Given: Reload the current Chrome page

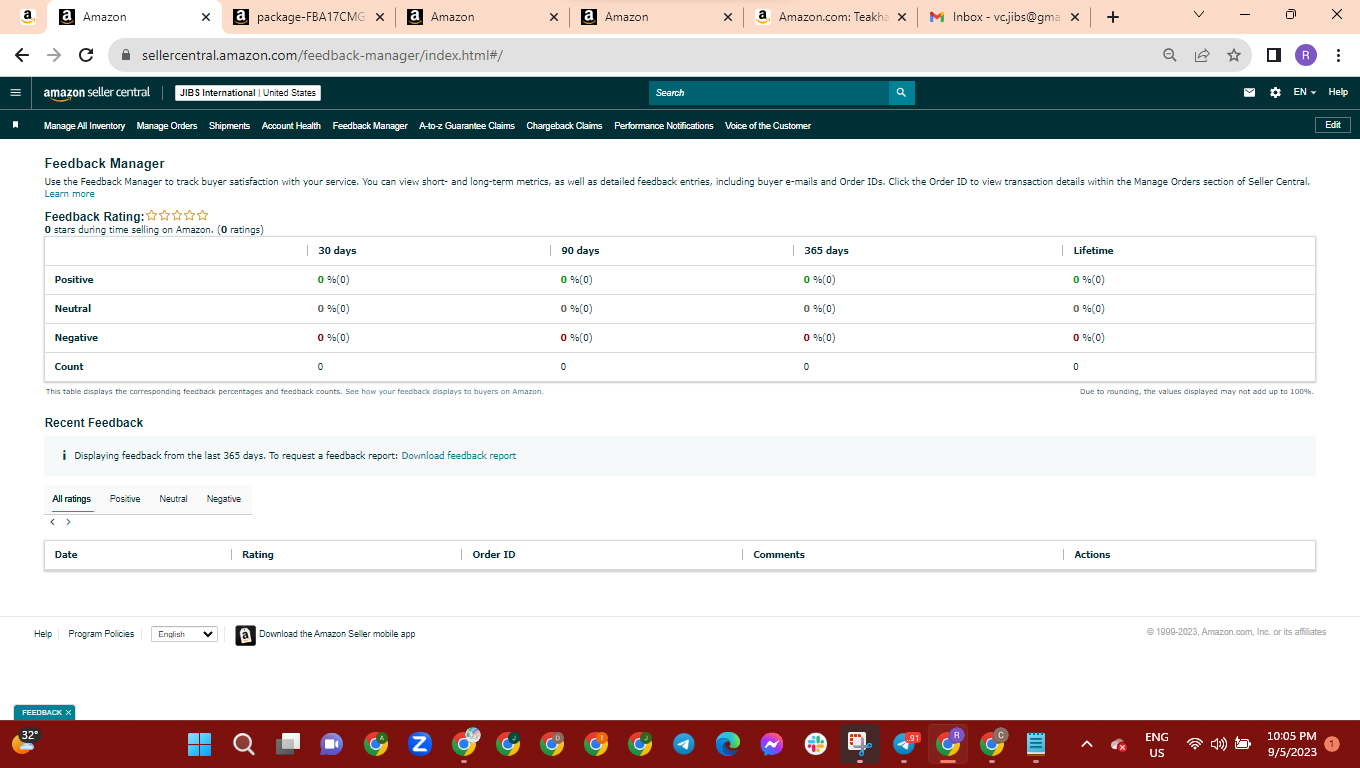Looking at the screenshot, I should (86, 55).
